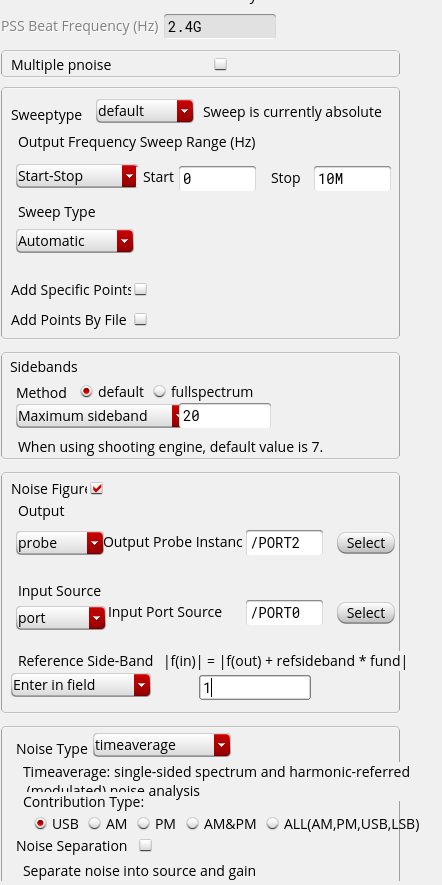
Task: Expand the Start-Stop range dropdown
Action: [77, 176]
